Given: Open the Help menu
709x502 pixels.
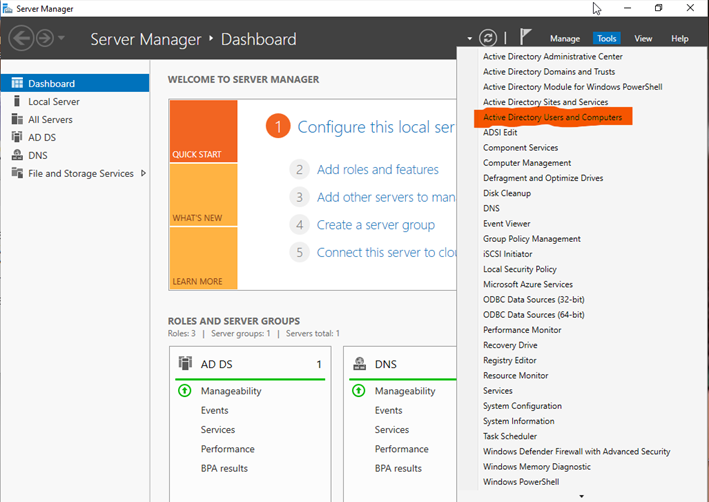Looking at the screenshot, I should 680,39.
